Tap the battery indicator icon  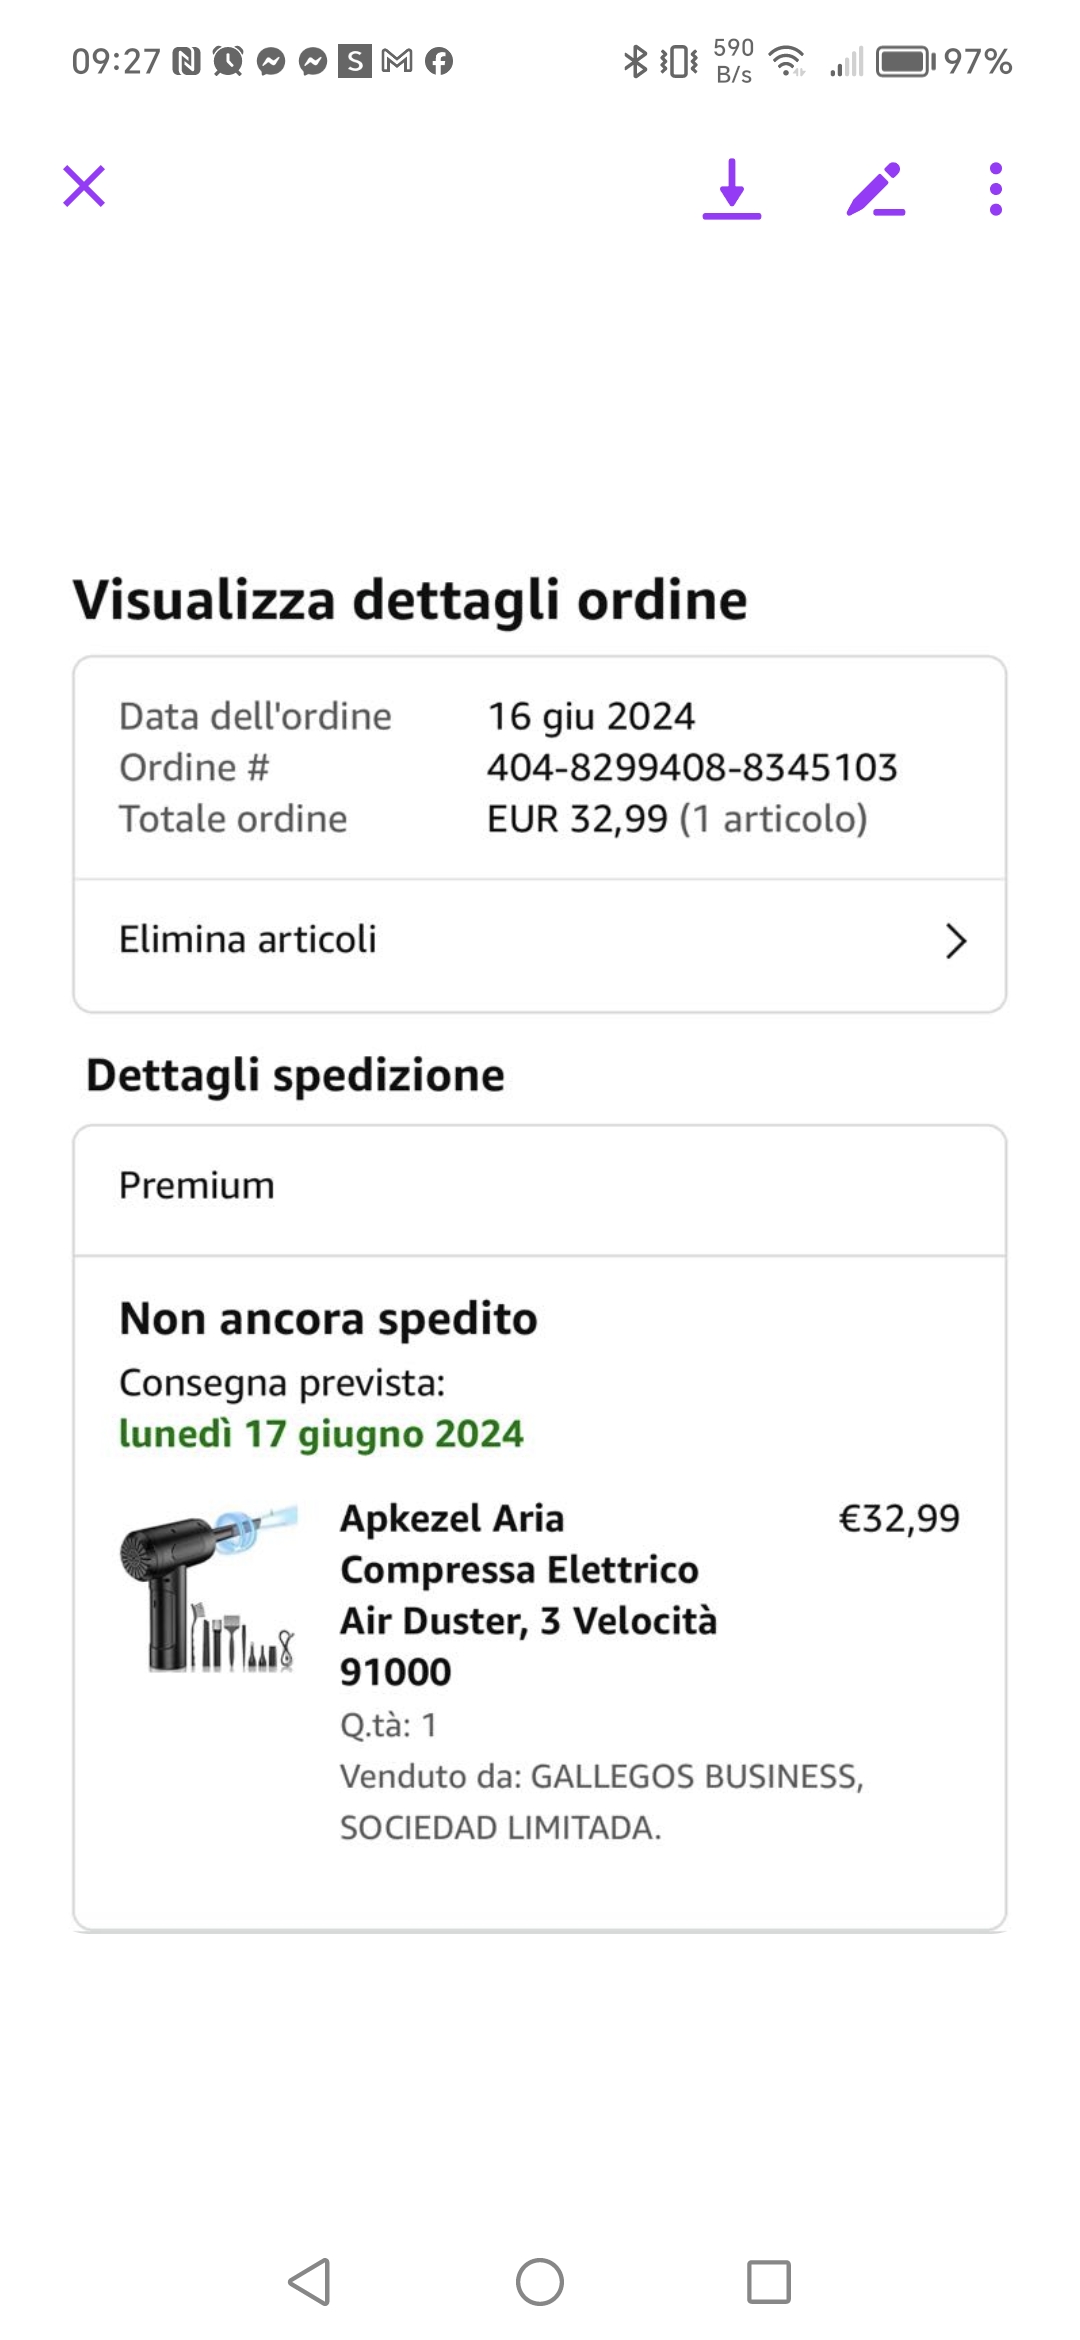click(906, 62)
